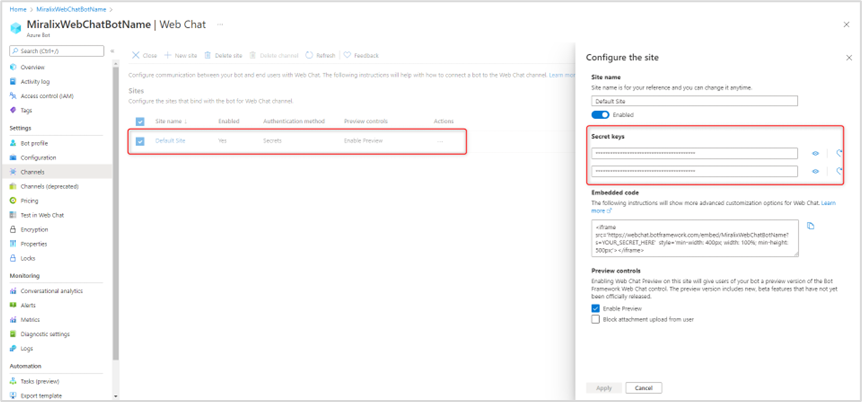
Task: Click the first secret key field
Action: click(x=694, y=153)
